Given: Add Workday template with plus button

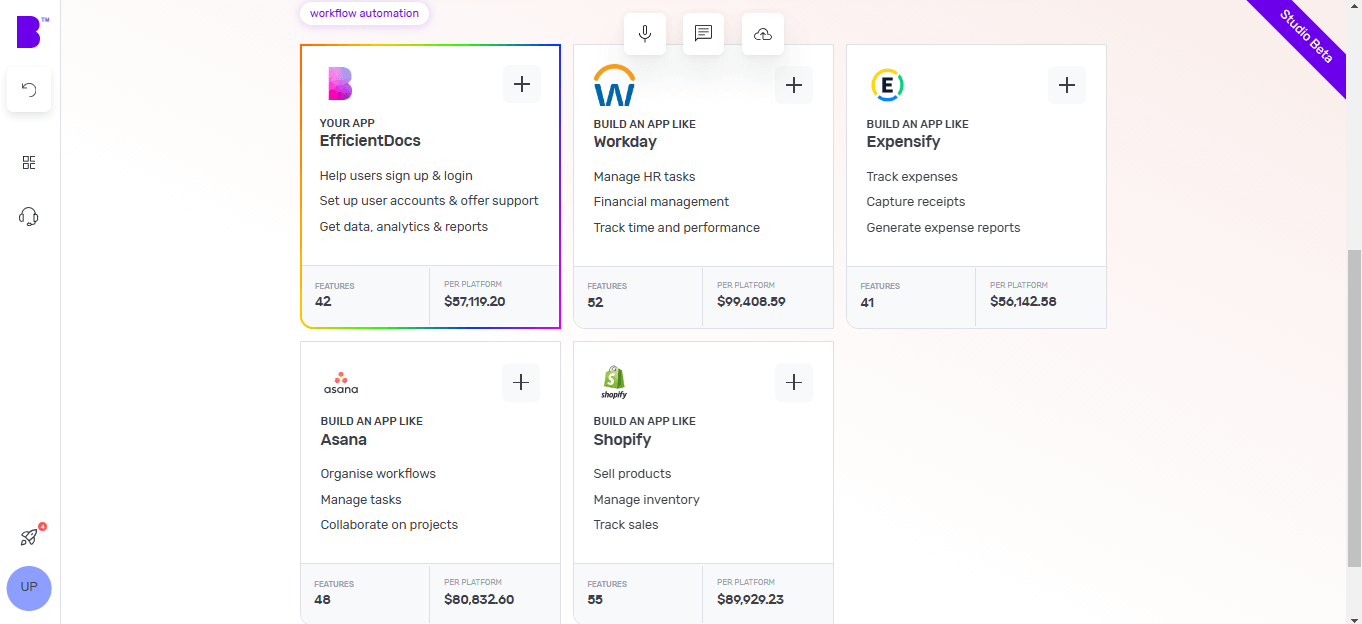Looking at the screenshot, I should 794,85.
